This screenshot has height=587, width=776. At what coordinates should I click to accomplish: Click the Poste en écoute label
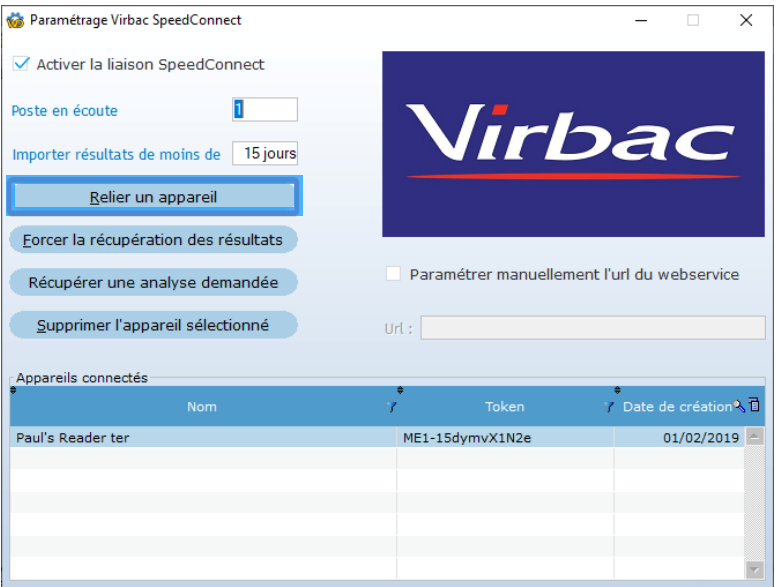(x=64, y=110)
